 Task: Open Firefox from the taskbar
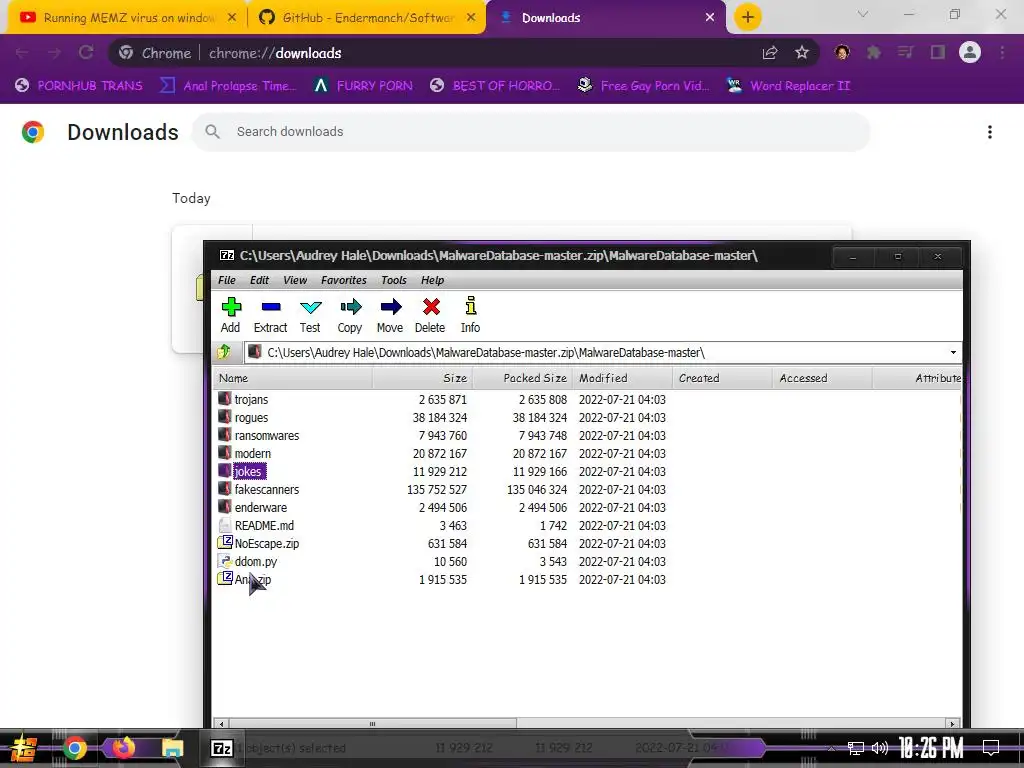[x=123, y=748]
